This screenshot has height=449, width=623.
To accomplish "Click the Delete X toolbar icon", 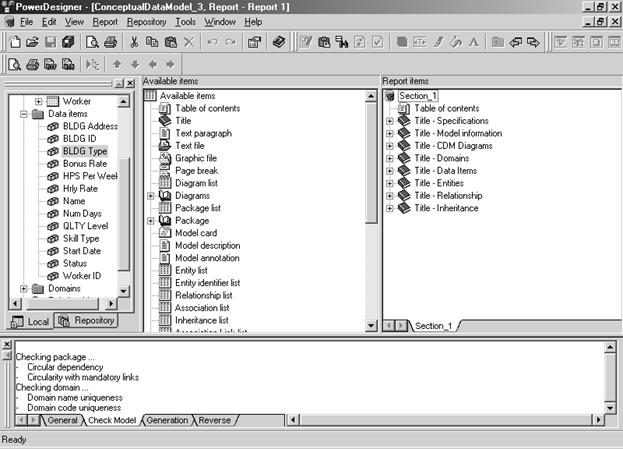I will coord(190,42).
